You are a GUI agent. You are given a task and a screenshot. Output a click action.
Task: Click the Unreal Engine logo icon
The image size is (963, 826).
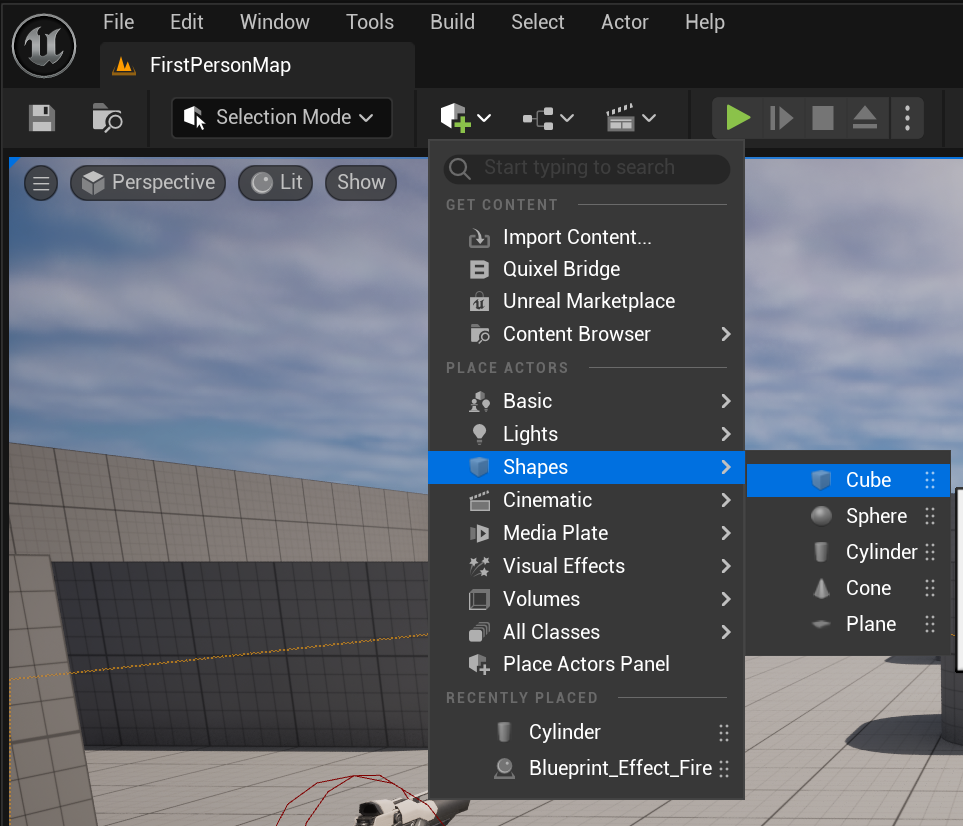click(44, 46)
